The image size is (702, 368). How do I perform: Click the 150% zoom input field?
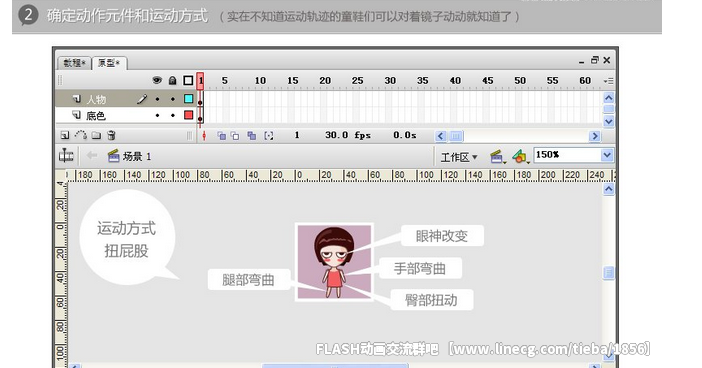[567, 155]
